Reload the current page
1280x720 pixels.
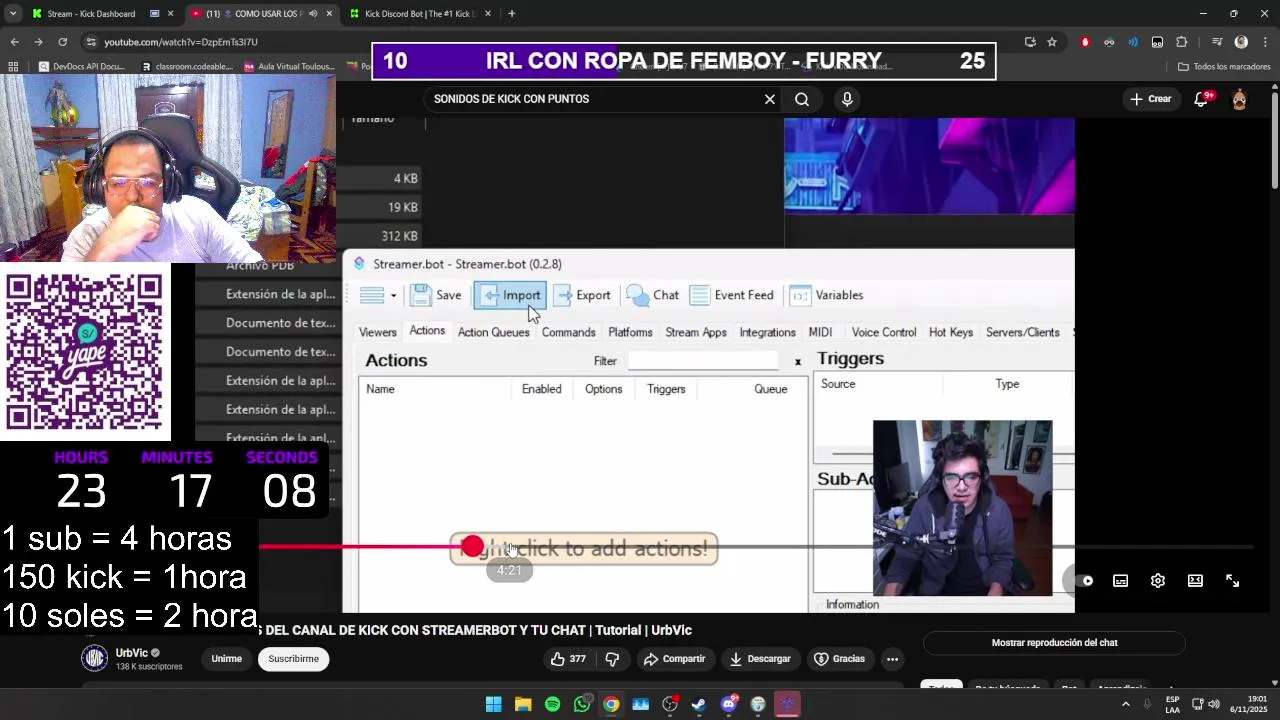pos(62,42)
